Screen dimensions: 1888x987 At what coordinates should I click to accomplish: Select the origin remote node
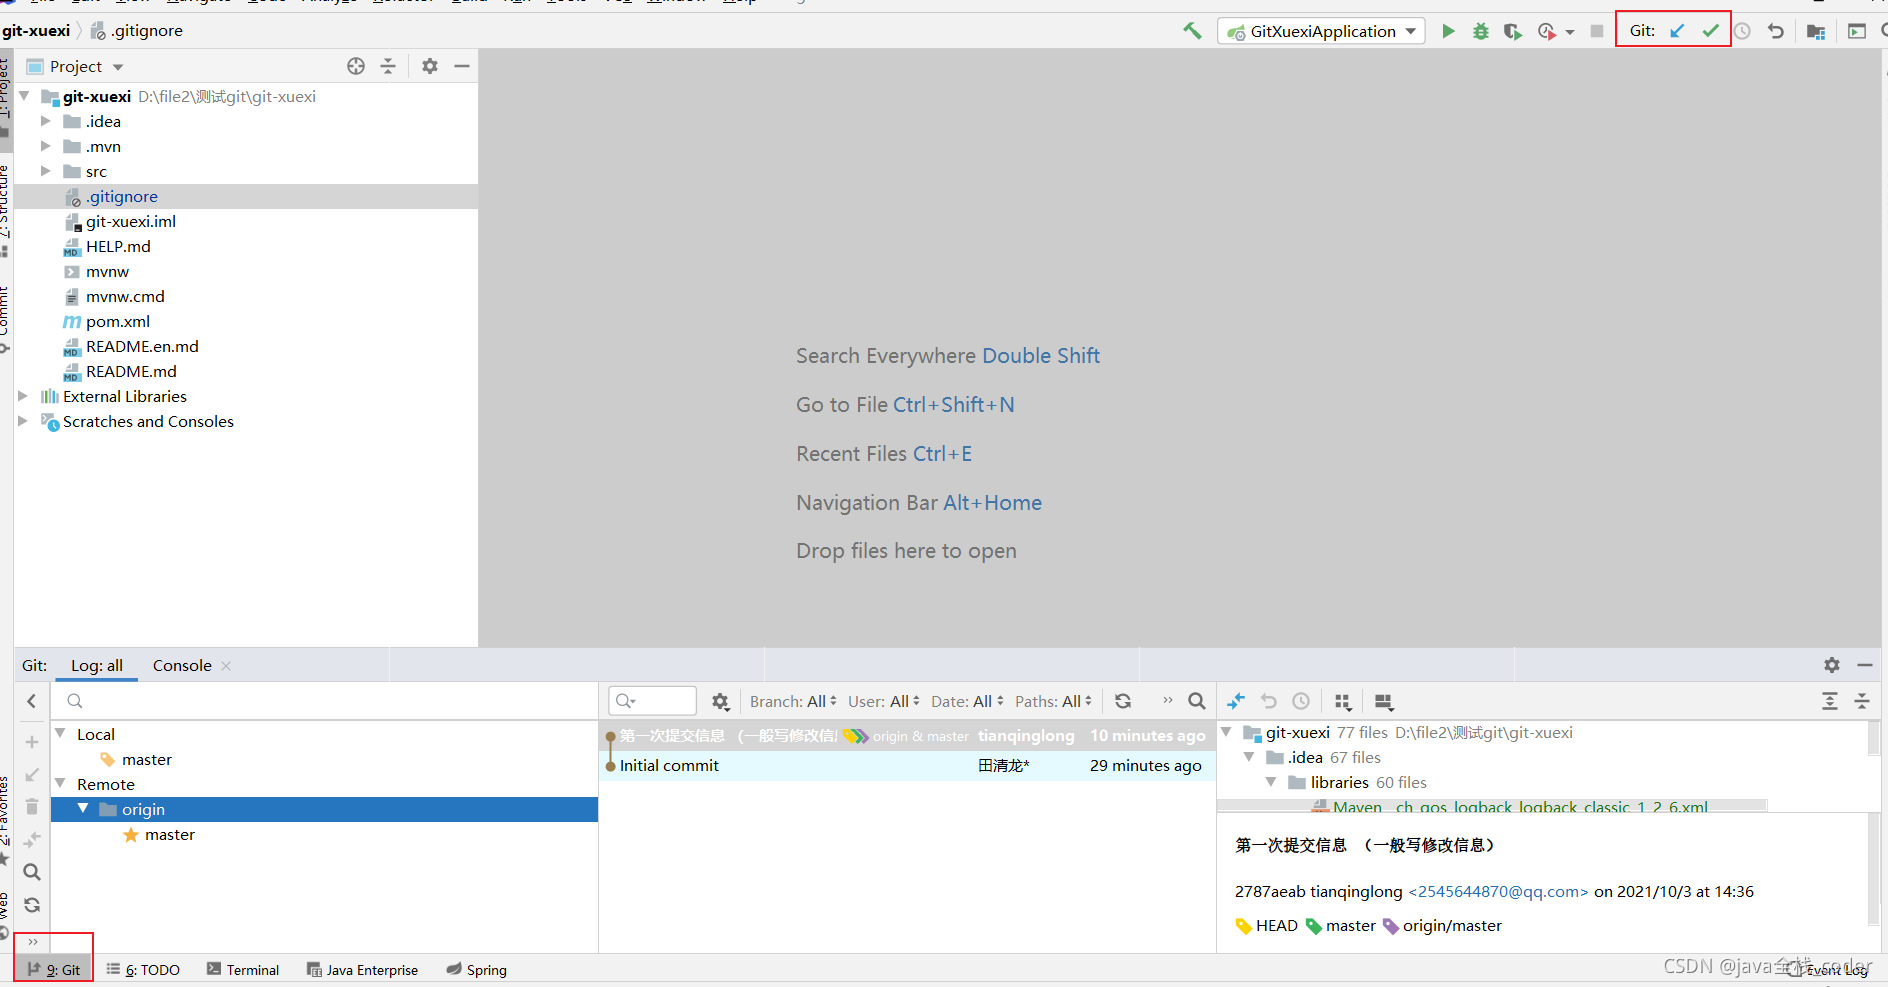(x=325, y=809)
